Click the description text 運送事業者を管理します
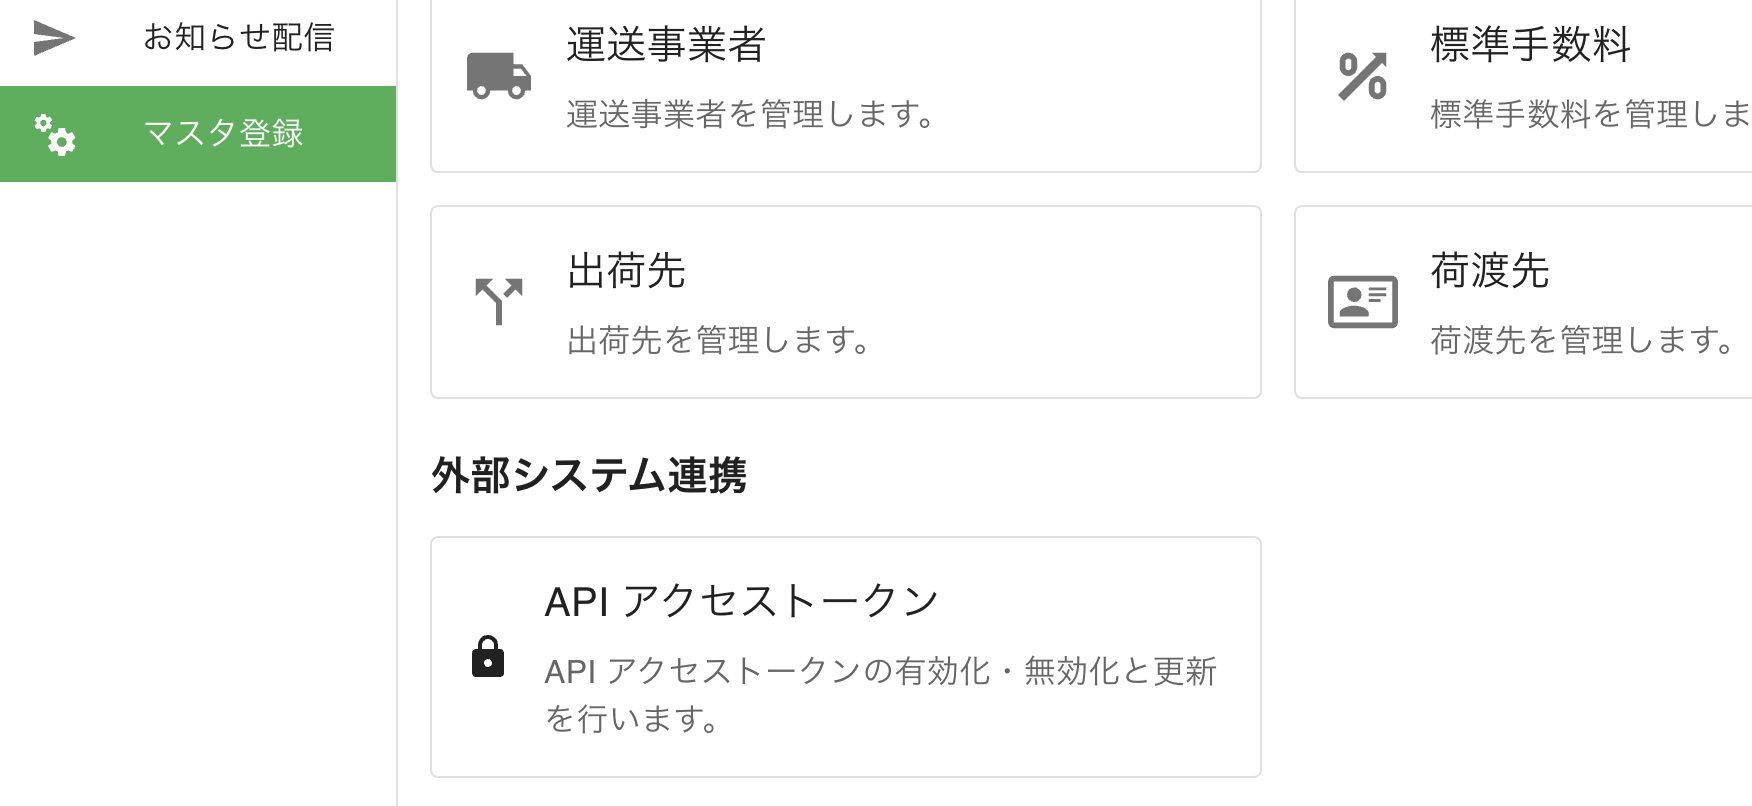This screenshot has height=806, width=1752. pos(748,115)
